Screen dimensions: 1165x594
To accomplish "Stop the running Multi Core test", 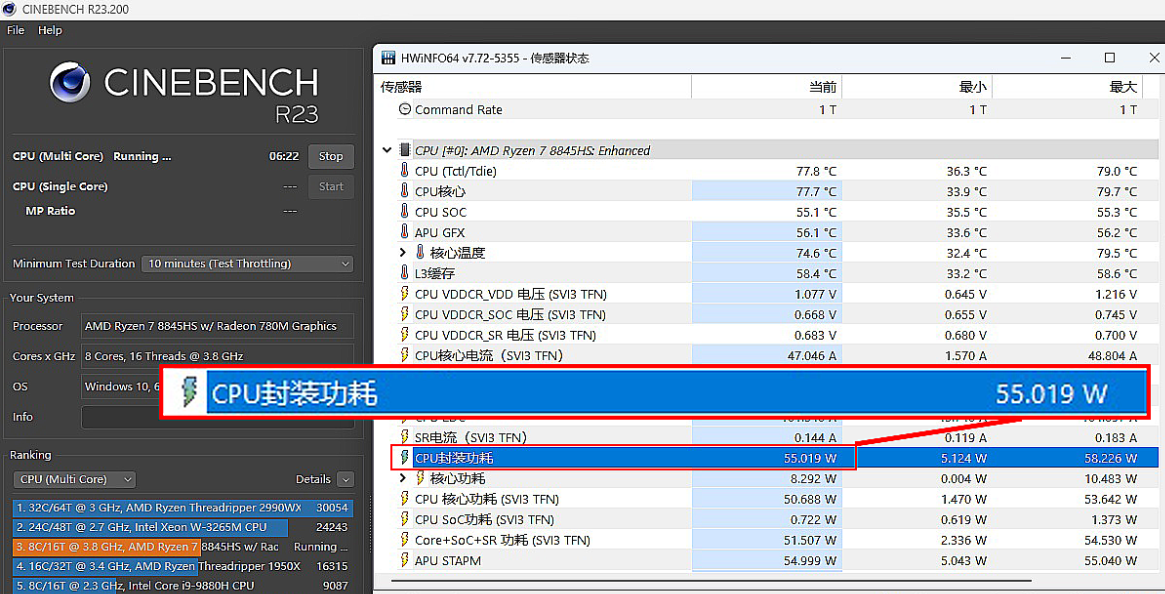I will pos(331,157).
